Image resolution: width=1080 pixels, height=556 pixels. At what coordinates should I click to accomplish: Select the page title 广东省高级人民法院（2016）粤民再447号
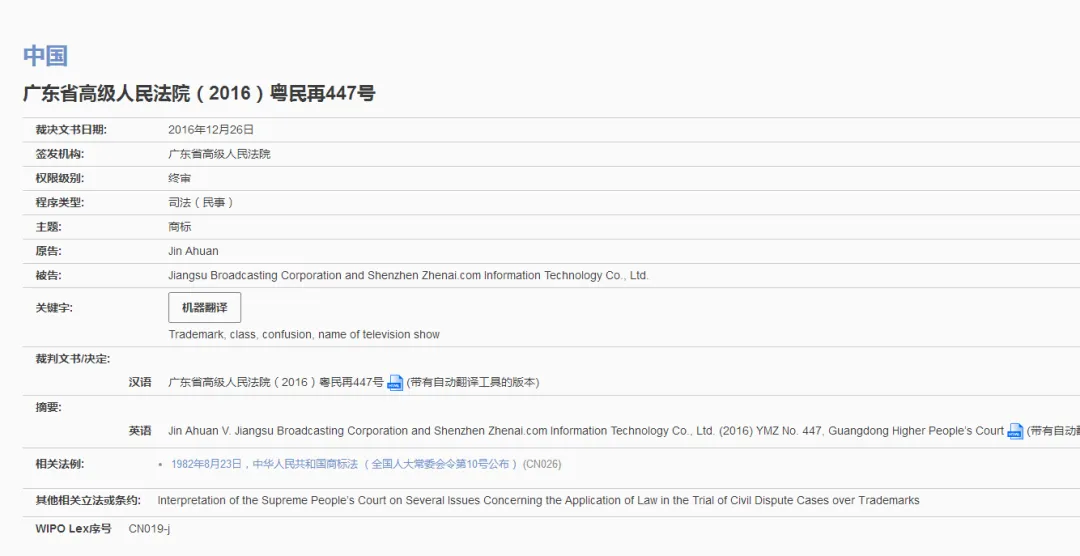click(x=199, y=93)
